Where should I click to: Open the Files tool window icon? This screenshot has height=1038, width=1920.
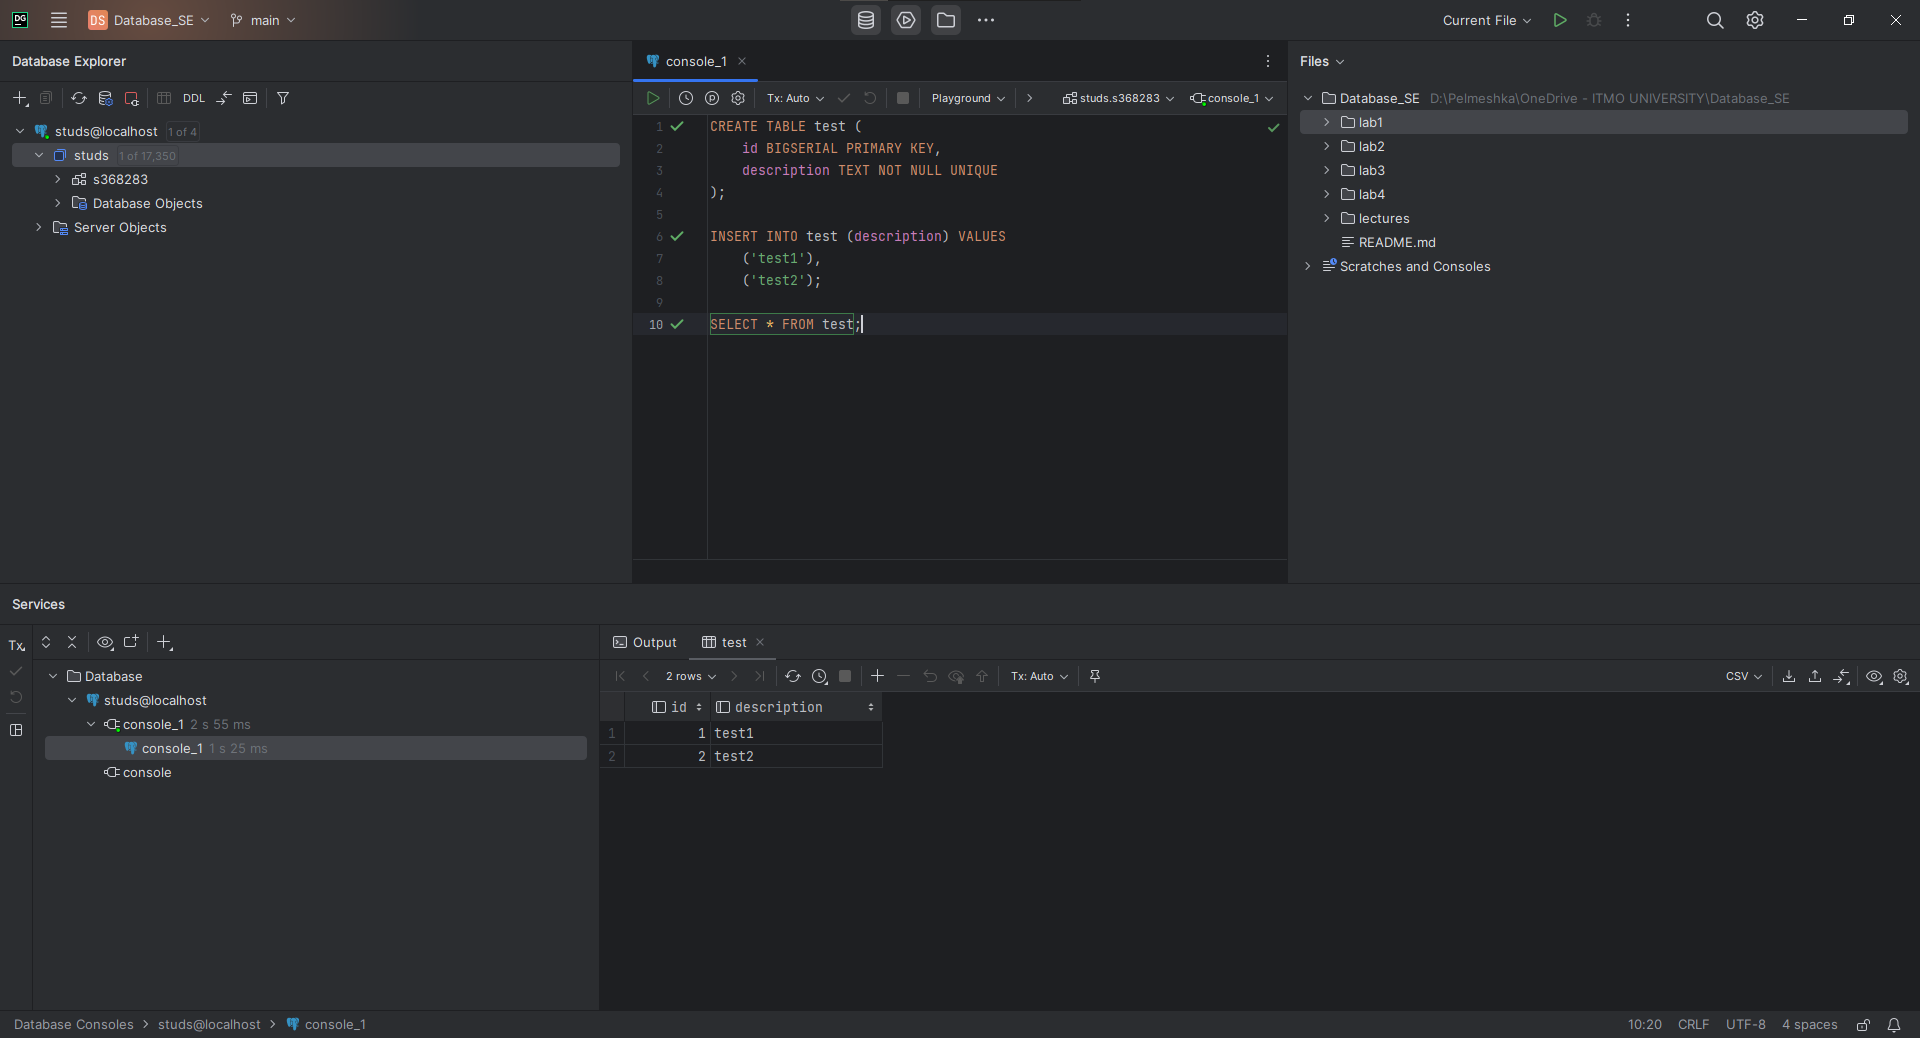(x=946, y=20)
